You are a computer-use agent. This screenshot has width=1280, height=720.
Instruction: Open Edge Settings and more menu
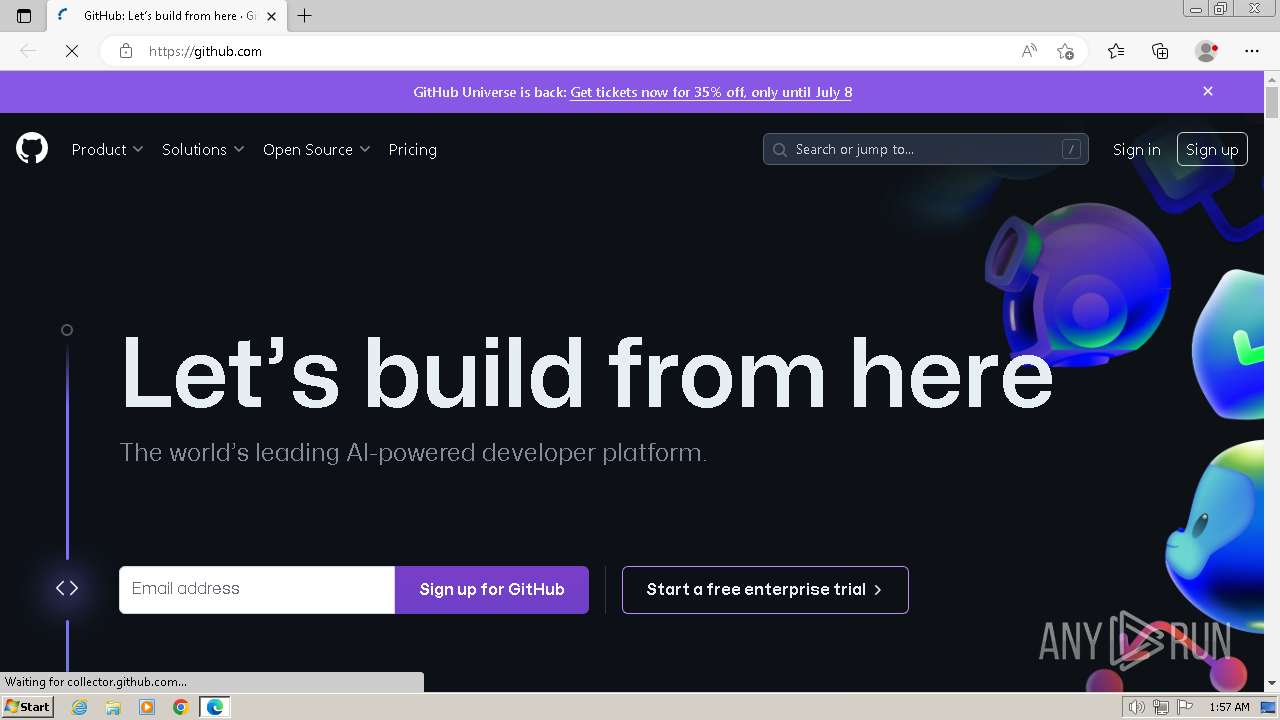[1252, 51]
